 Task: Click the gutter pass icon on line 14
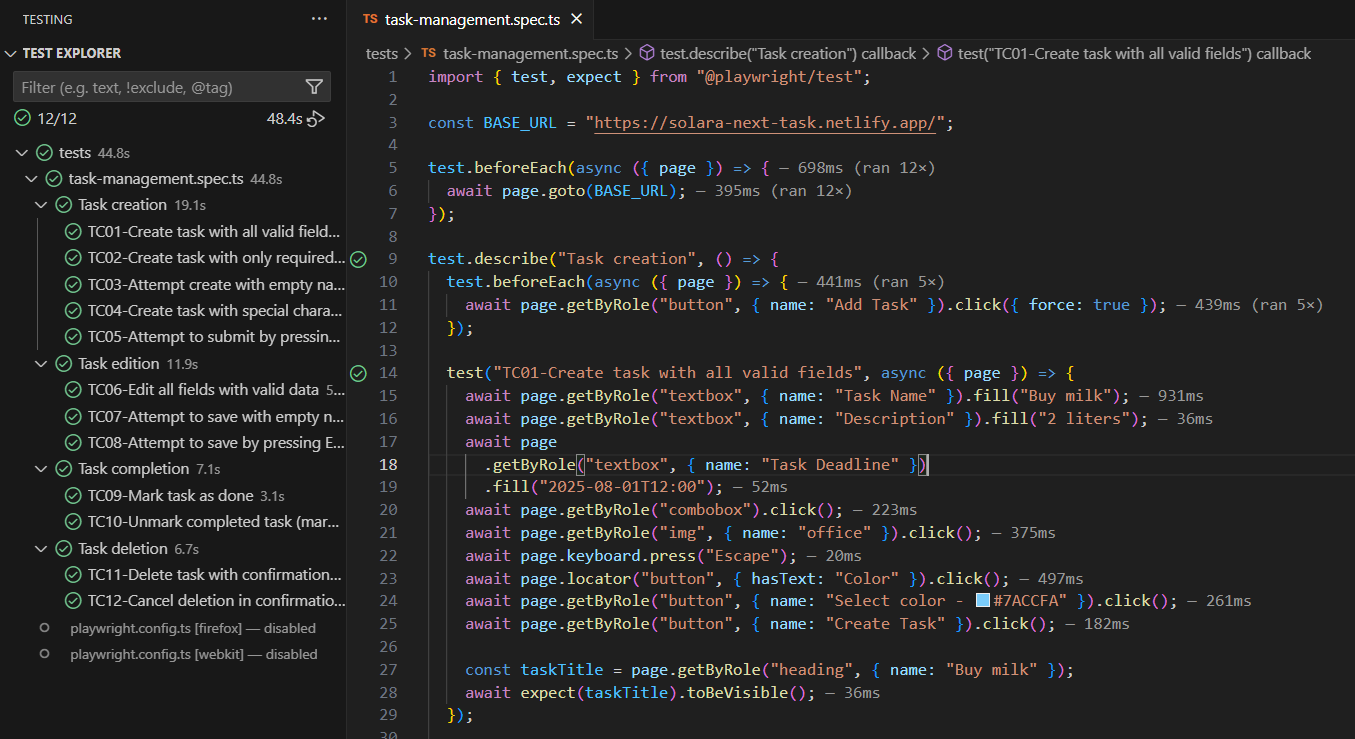(359, 374)
